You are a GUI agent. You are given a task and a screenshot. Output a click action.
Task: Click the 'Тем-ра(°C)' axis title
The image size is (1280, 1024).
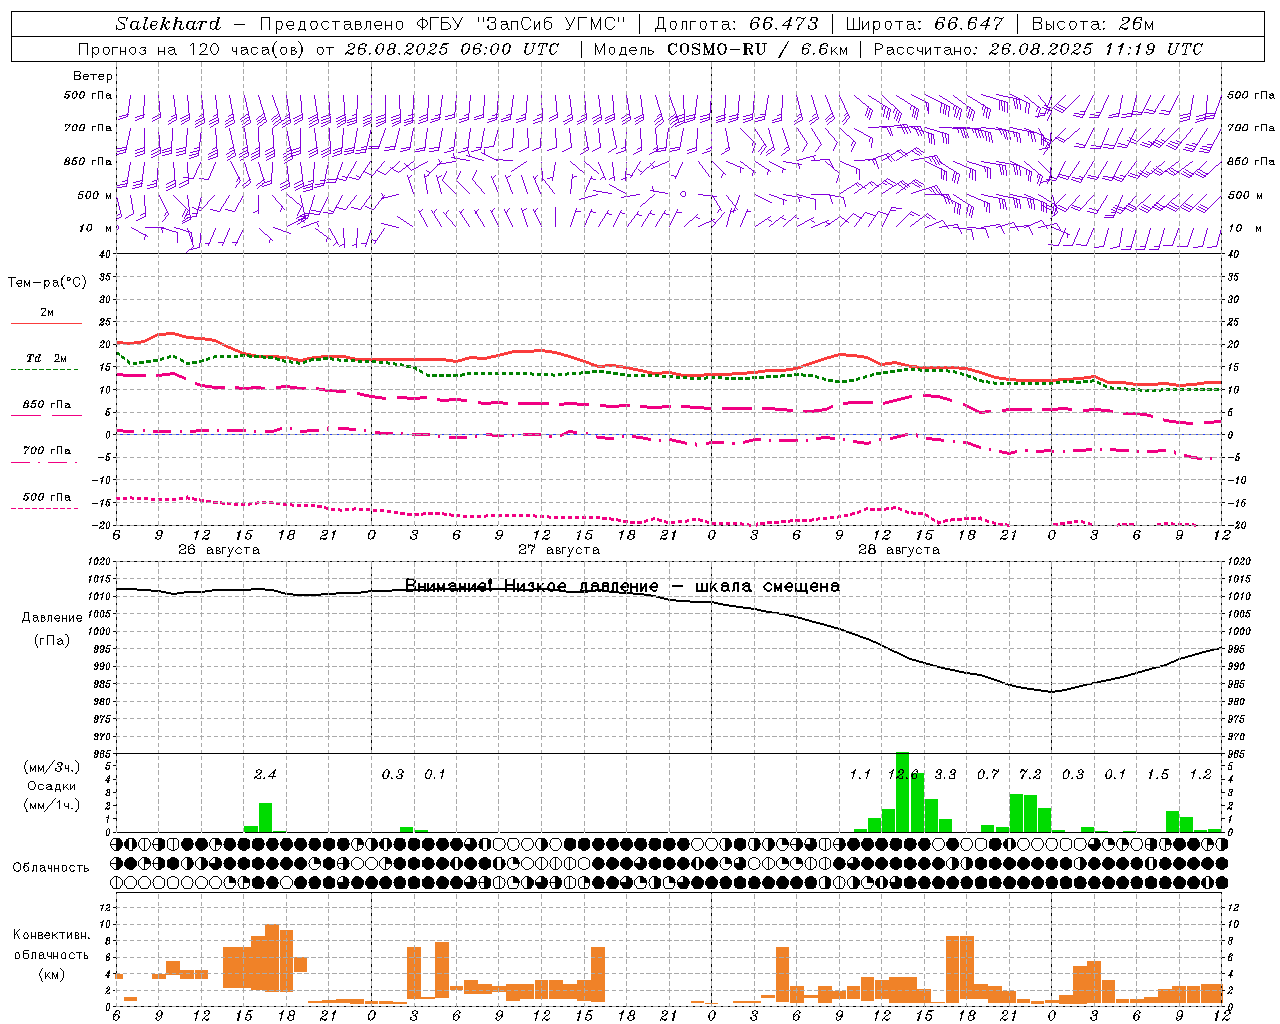[x=47, y=283]
